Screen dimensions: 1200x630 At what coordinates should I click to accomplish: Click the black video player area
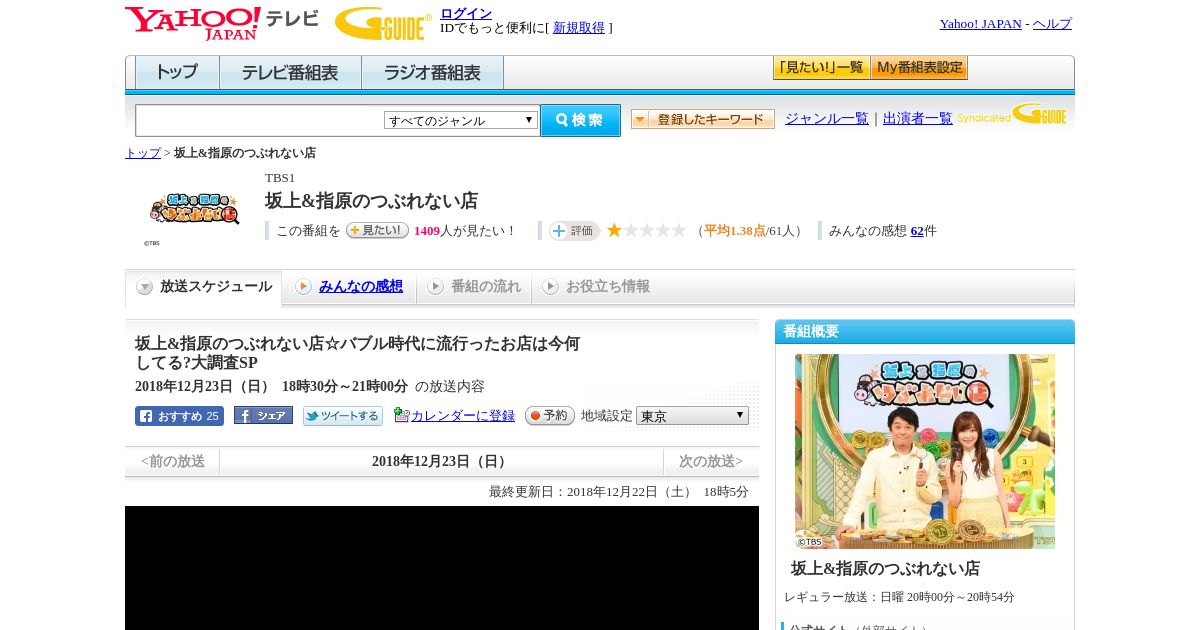click(442, 568)
